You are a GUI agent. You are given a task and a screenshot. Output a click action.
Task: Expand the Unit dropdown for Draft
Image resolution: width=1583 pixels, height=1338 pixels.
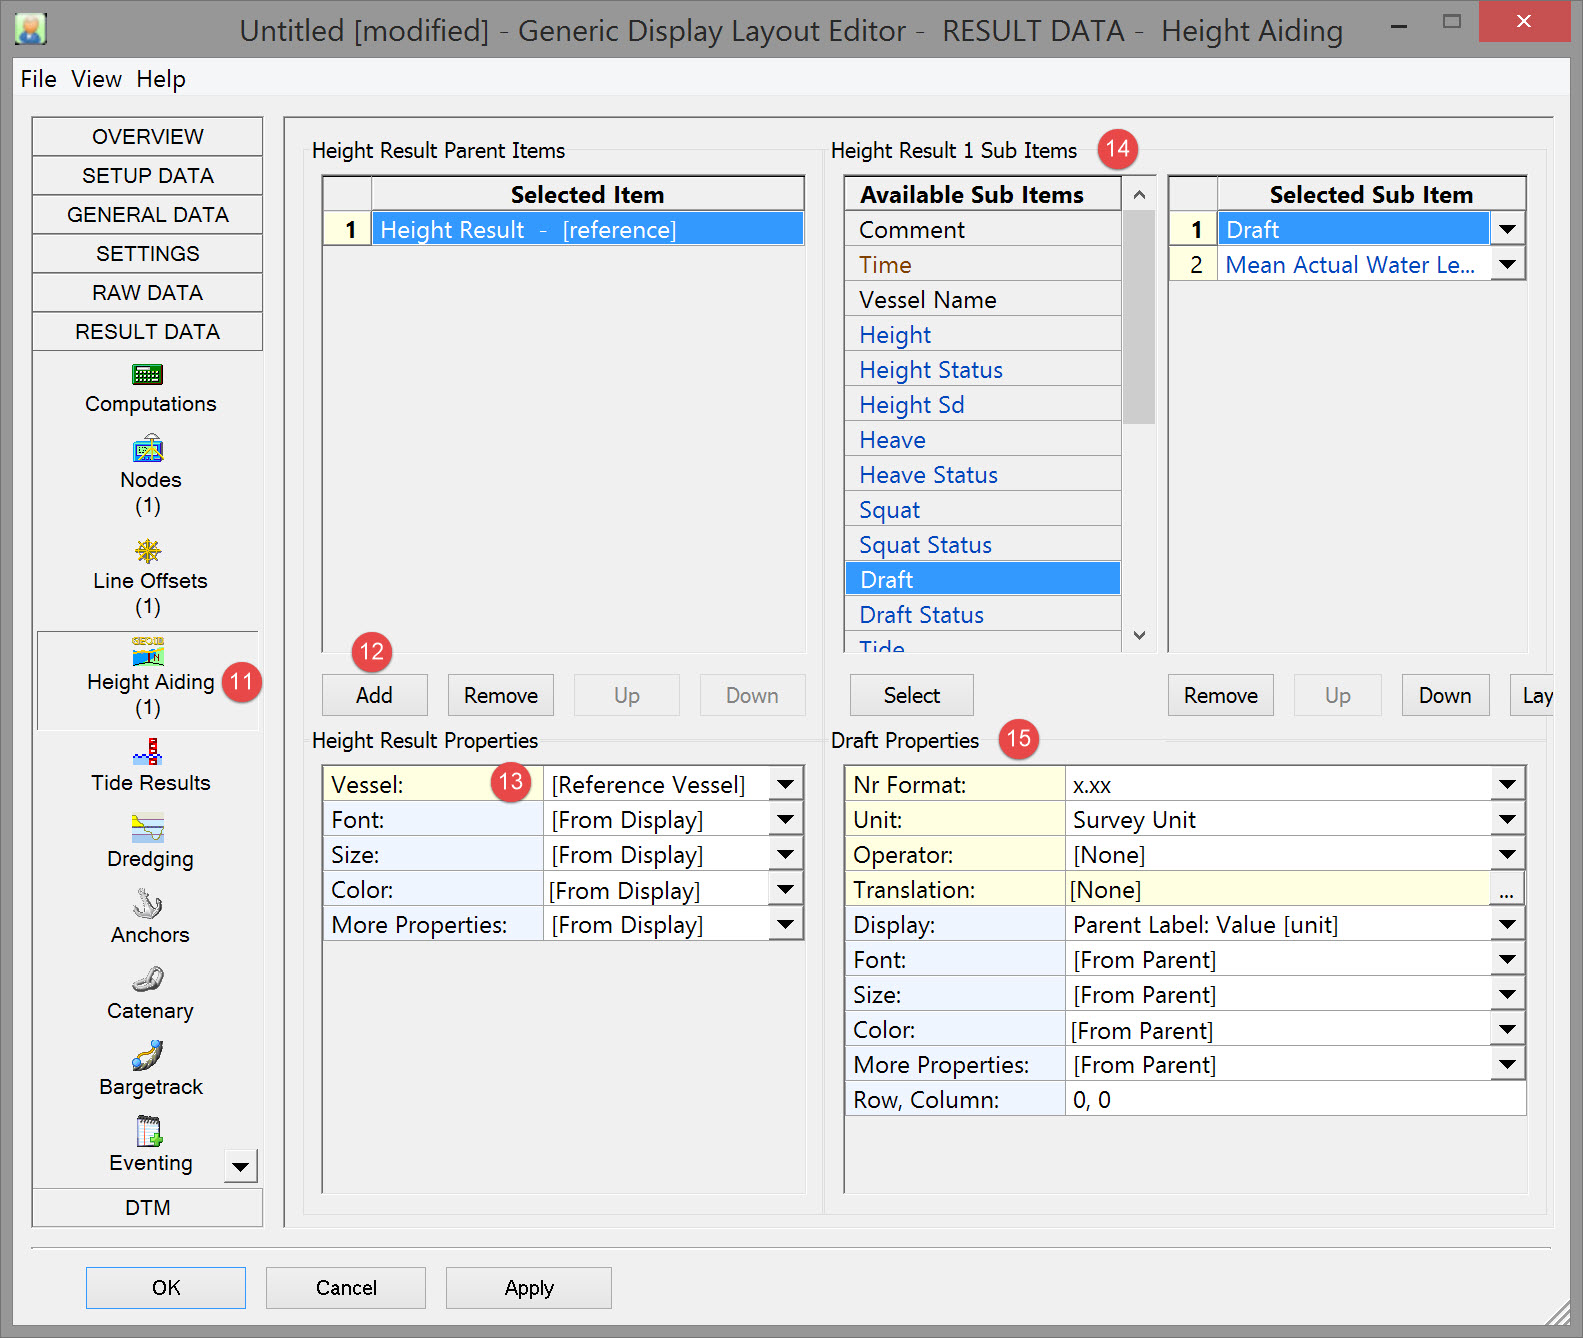pyautogui.click(x=1507, y=820)
